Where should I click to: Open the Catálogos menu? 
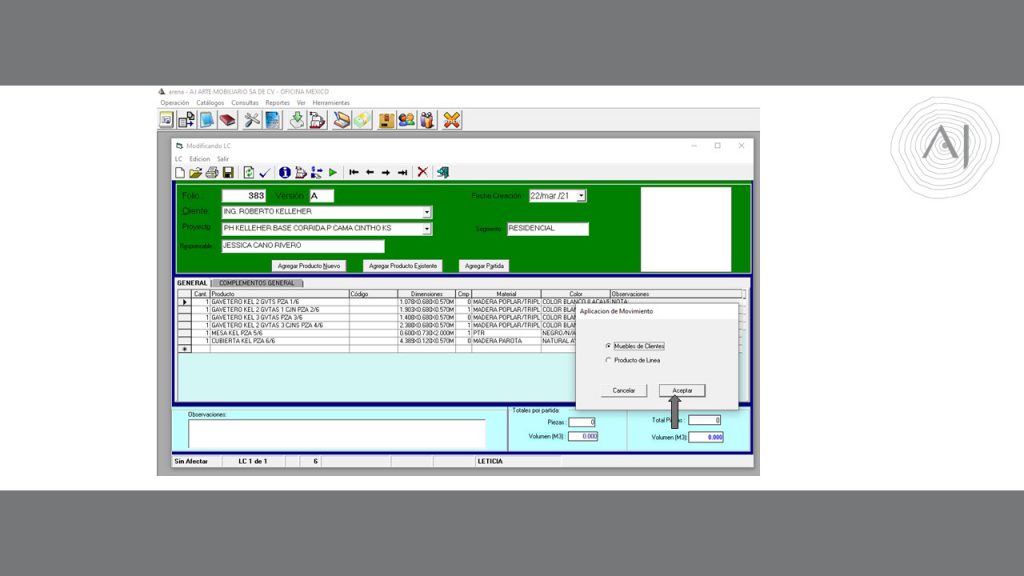(x=210, y=103)
